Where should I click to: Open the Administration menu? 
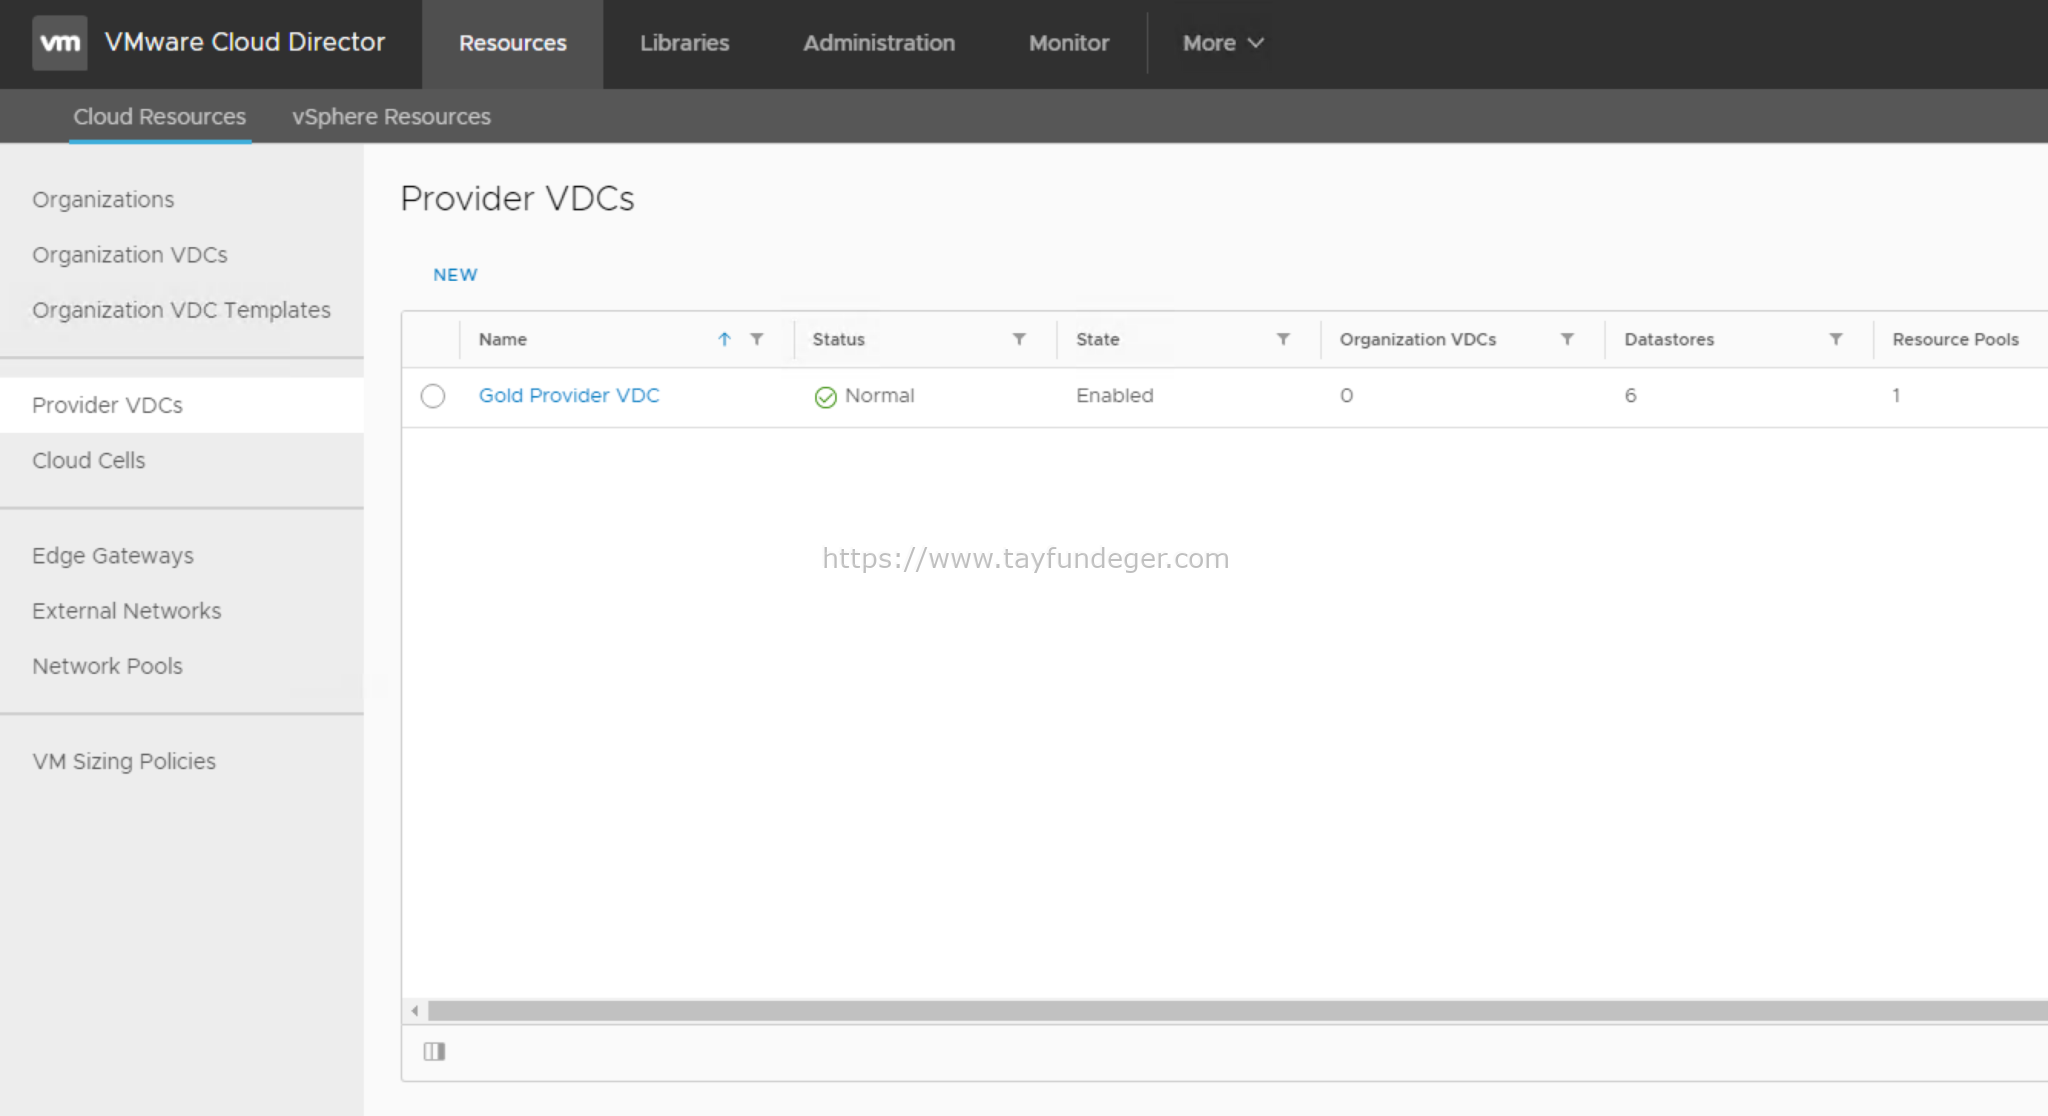tap(878, 43)
